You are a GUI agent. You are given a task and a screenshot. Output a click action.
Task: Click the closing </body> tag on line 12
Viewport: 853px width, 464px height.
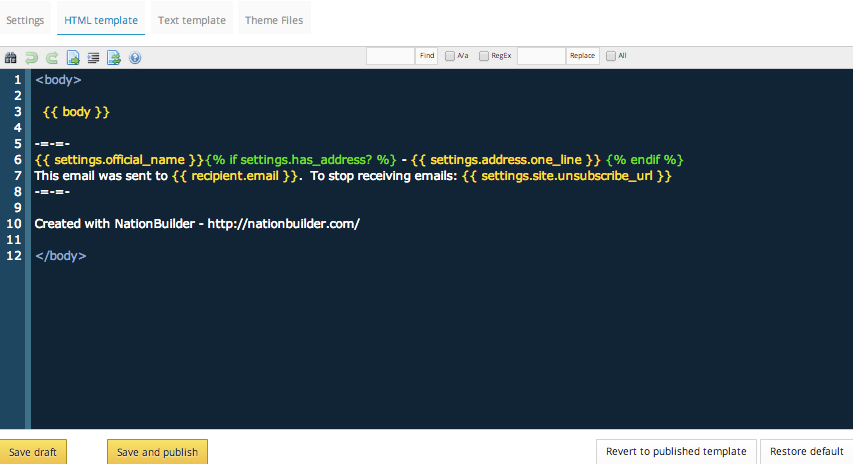[60, 256]
